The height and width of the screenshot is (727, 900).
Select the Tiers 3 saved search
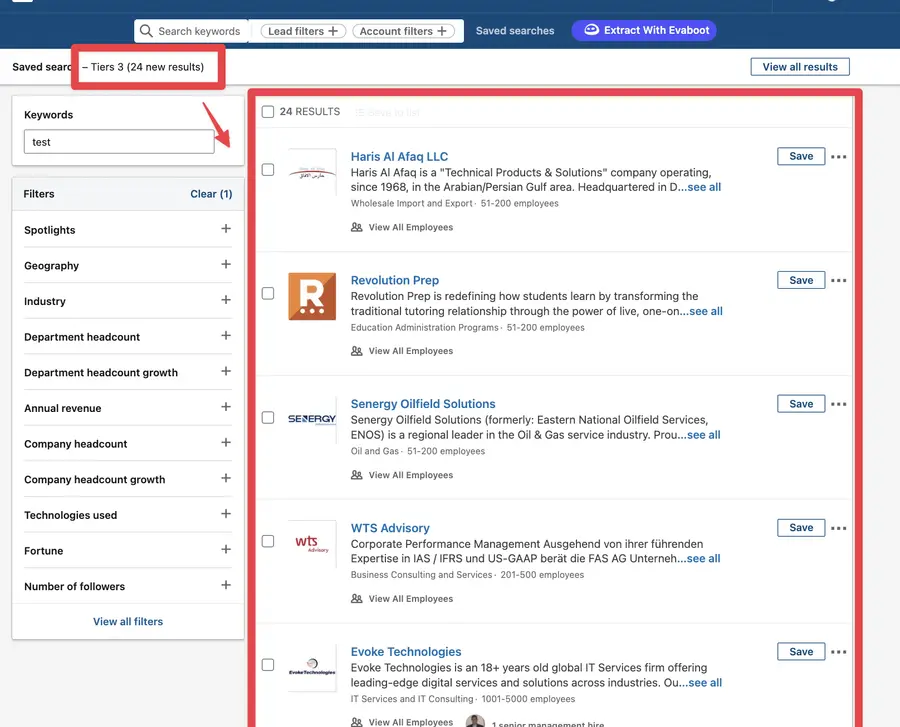[146, 66]
